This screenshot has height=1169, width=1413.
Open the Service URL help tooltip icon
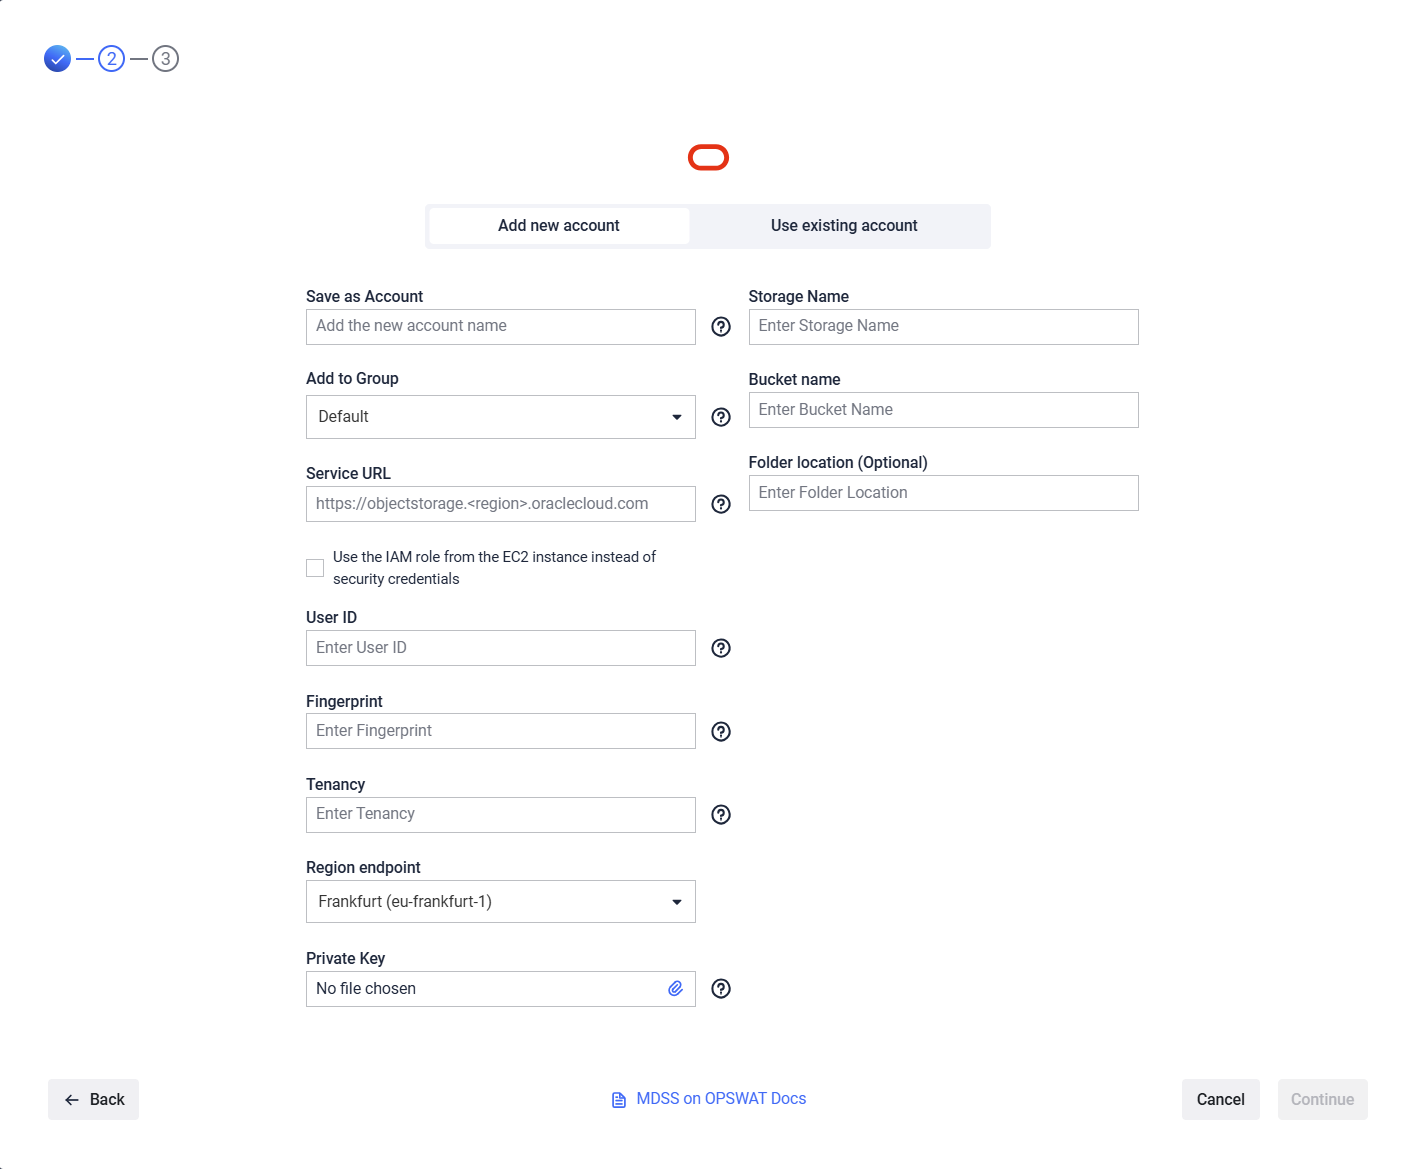[x=721, y=504]
